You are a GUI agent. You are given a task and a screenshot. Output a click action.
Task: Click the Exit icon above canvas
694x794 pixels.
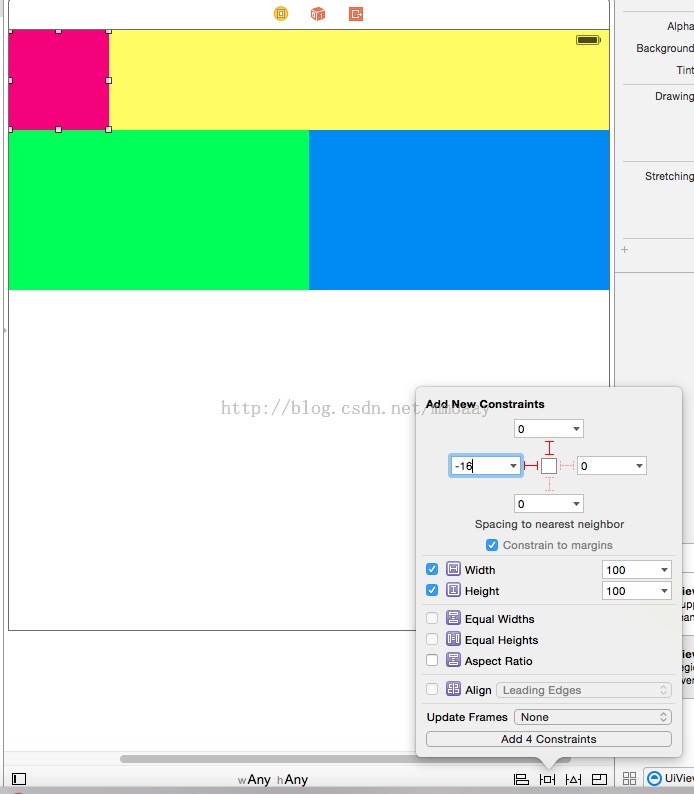click(356, 14)
